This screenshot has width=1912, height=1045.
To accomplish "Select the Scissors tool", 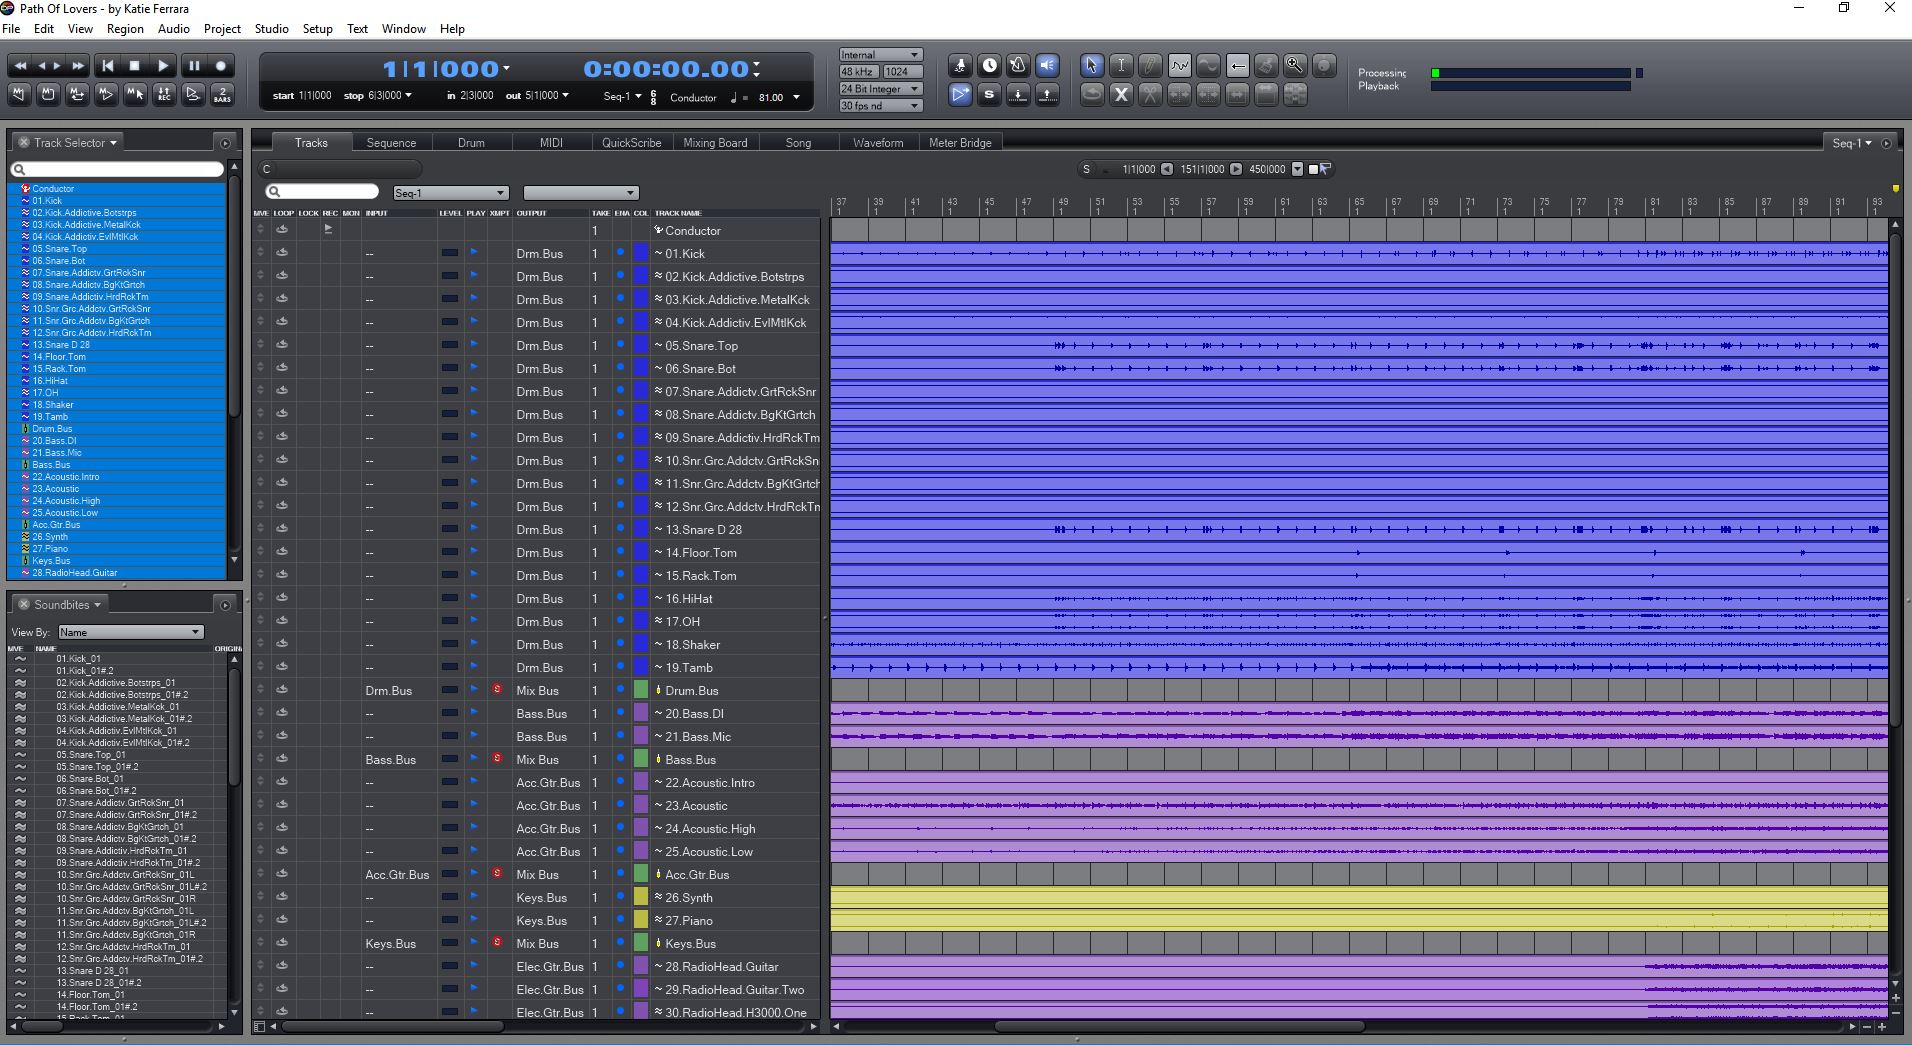I will click(1150, 94).
